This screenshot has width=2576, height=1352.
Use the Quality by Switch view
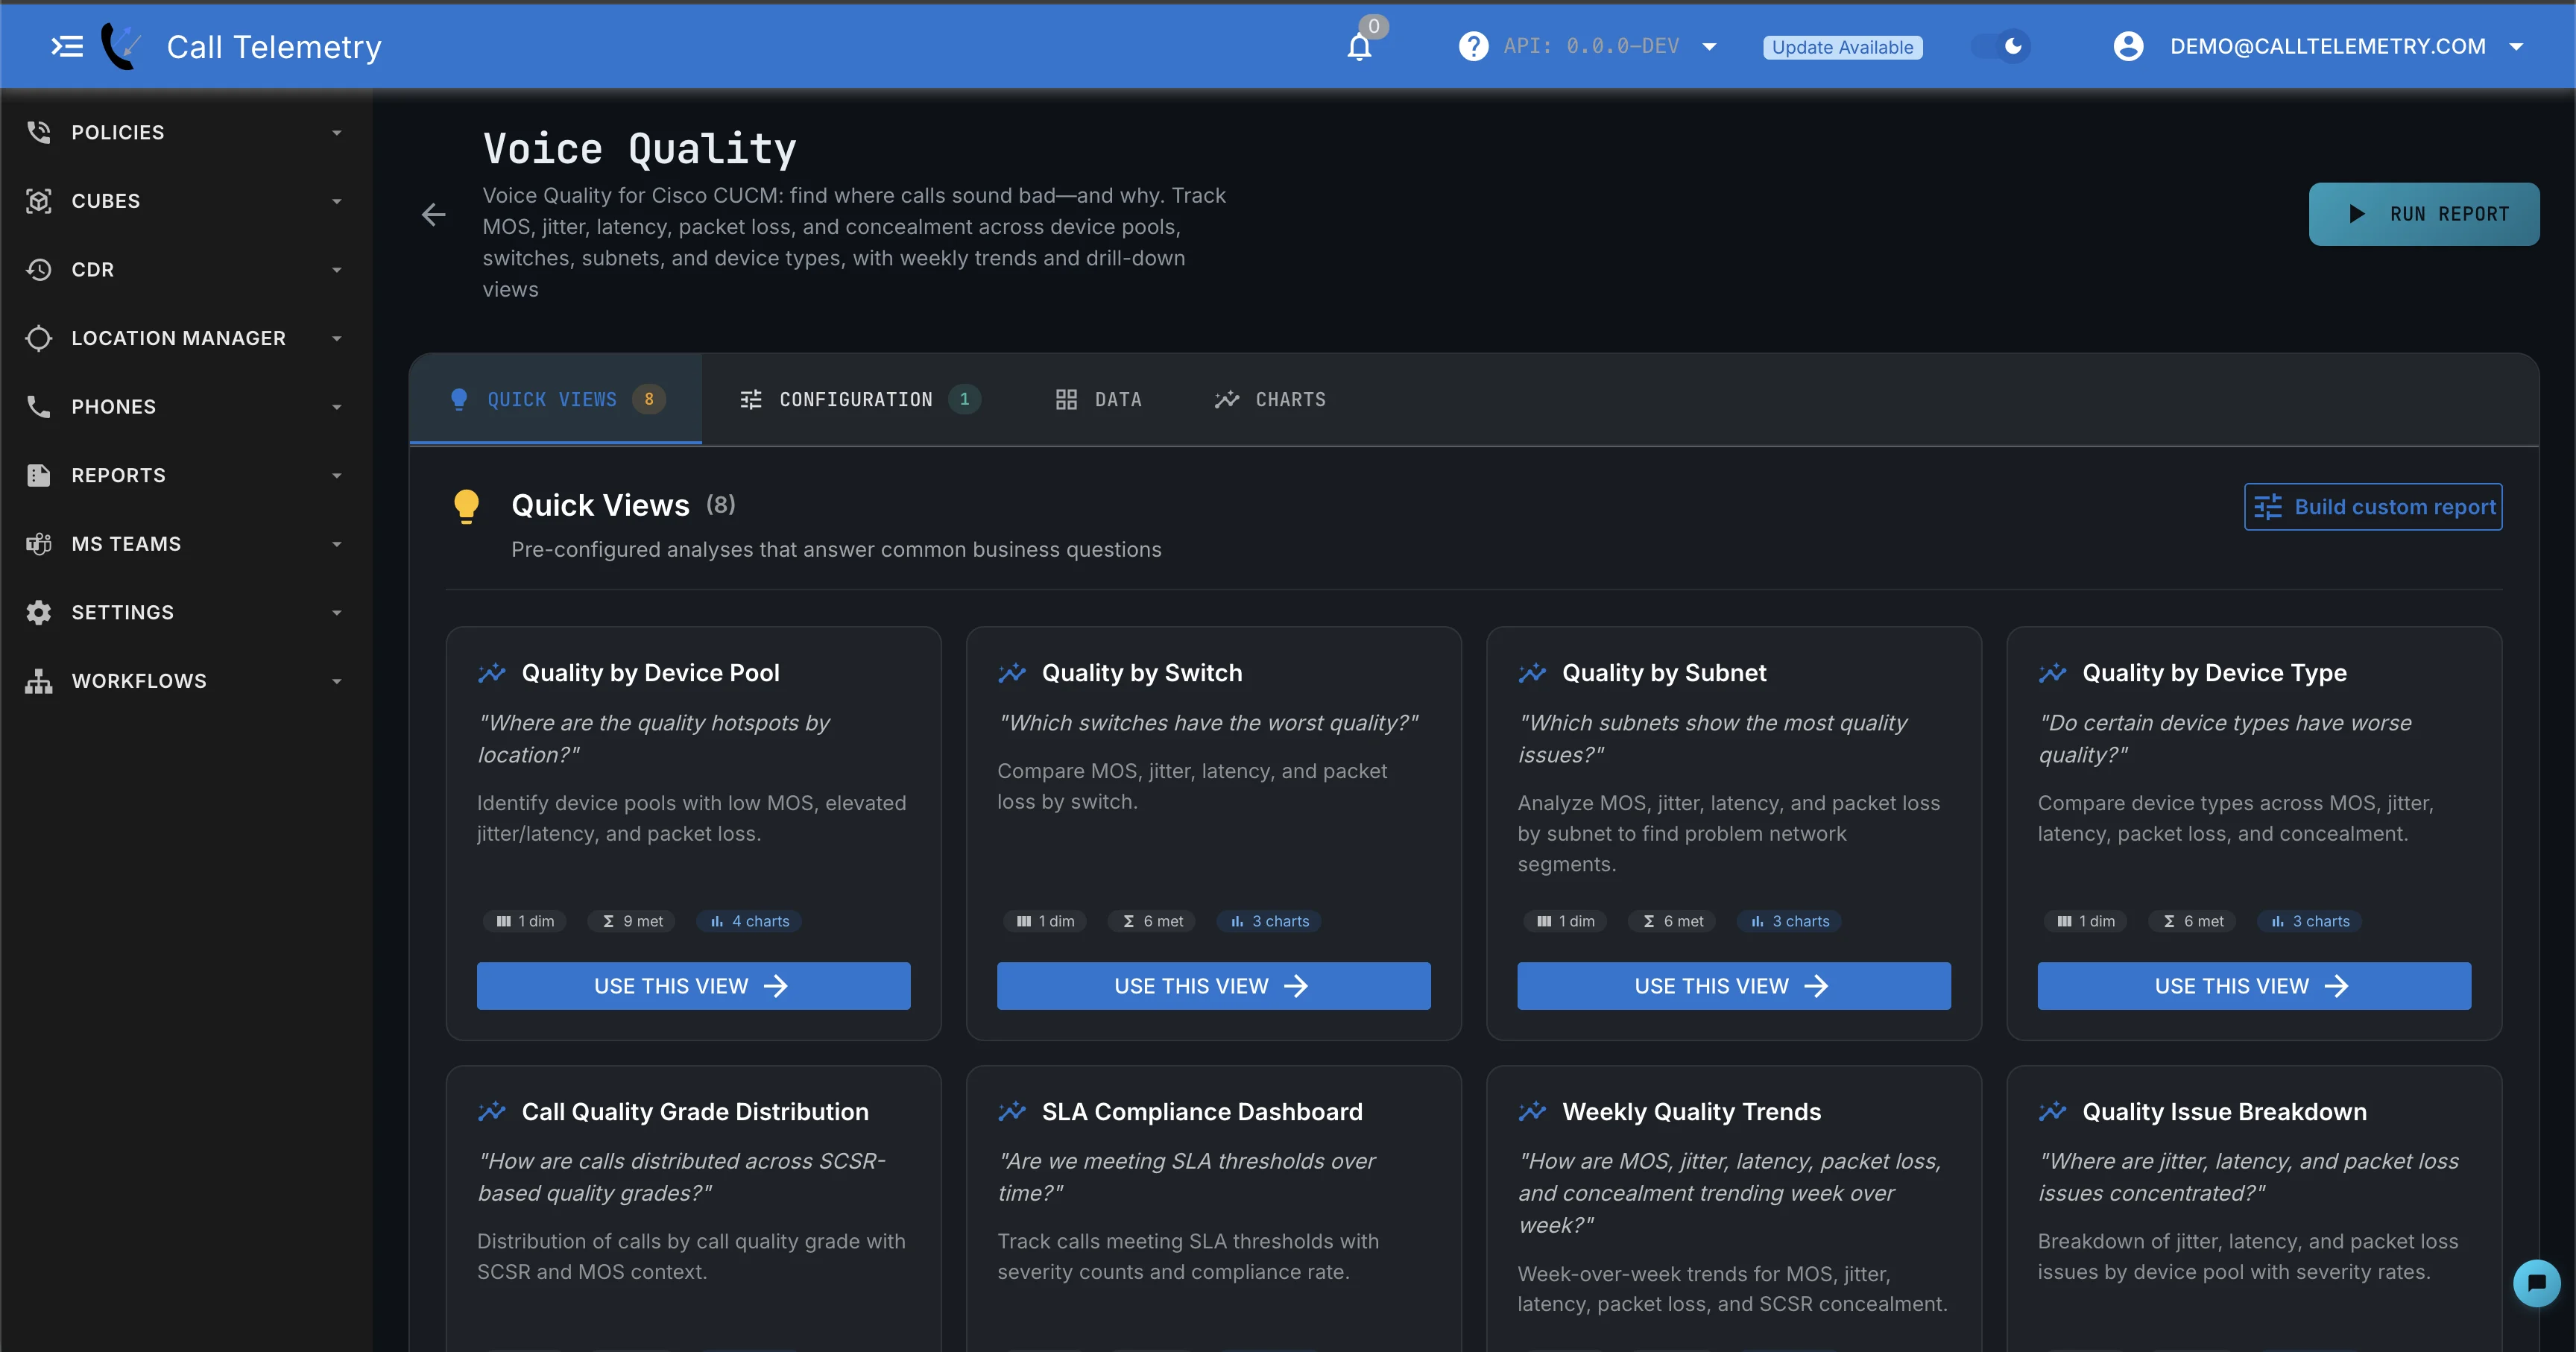coord(1213,986)
